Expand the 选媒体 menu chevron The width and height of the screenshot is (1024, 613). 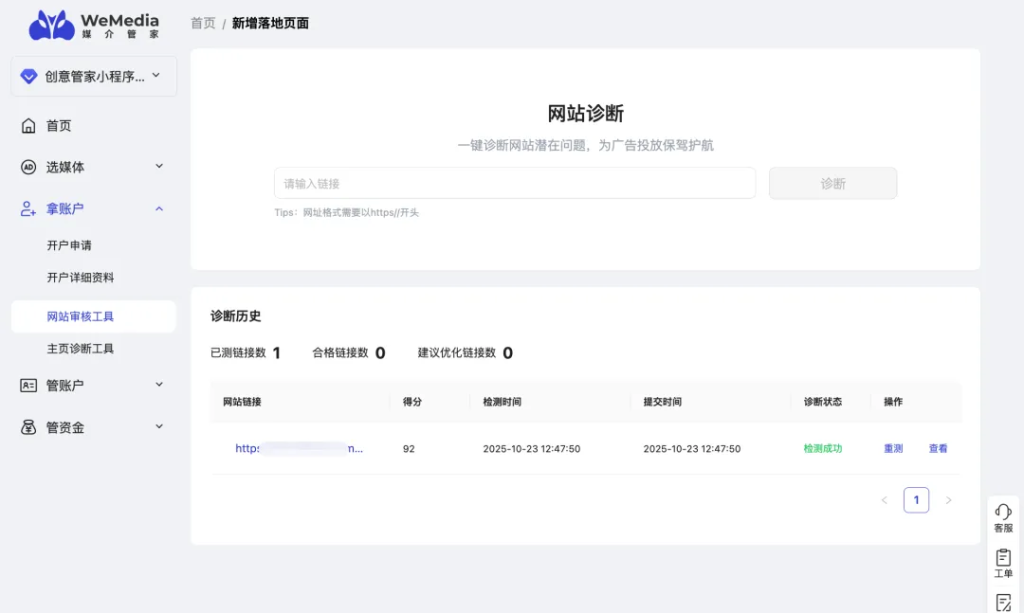[158, 166]
